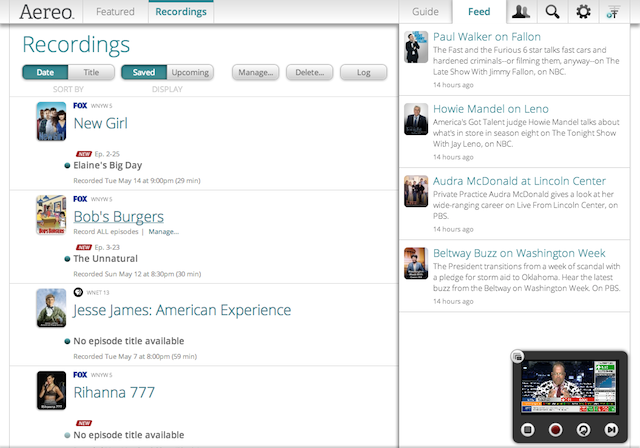Switch to the Recordings tab
The height and width of the screenshot is (448, 640).
(x=181, y=12)
